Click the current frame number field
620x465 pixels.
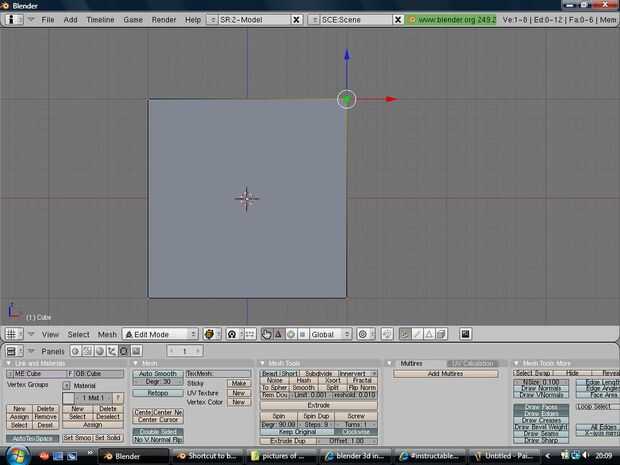point(185,351)
